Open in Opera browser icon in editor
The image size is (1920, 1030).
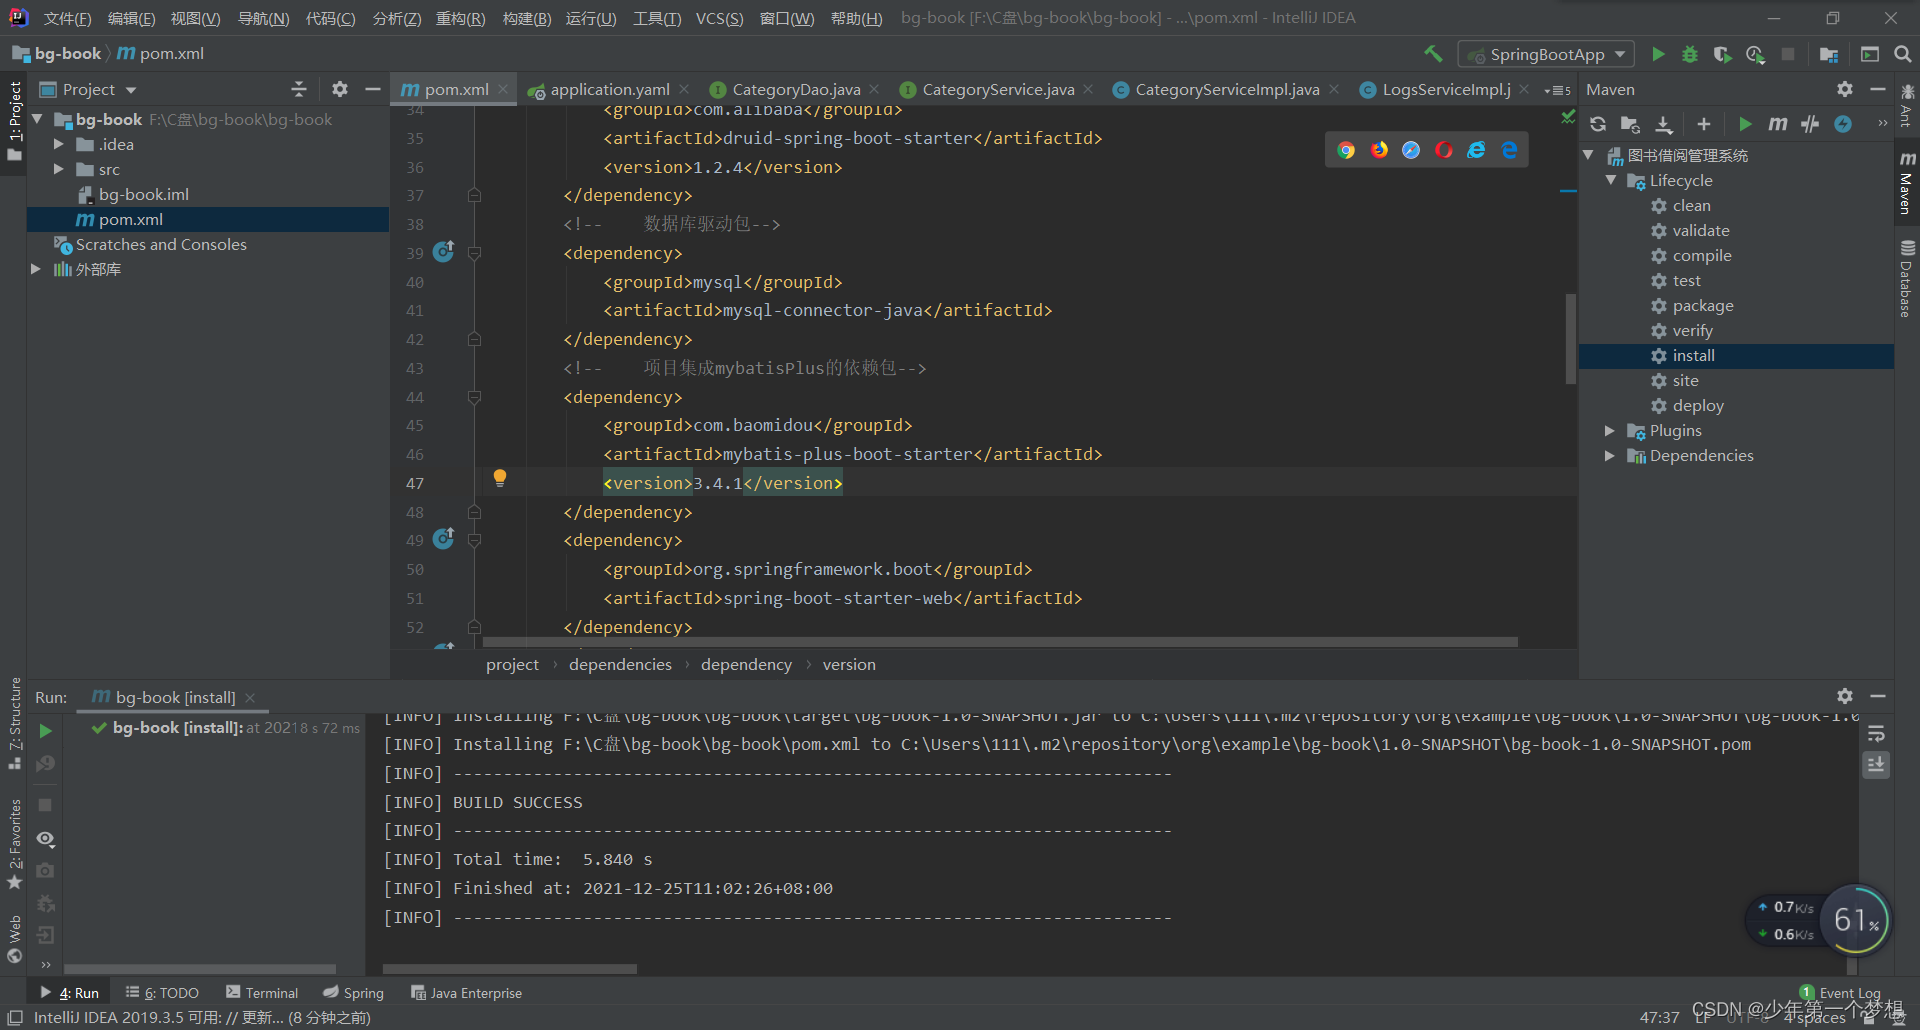(1444, 150)
